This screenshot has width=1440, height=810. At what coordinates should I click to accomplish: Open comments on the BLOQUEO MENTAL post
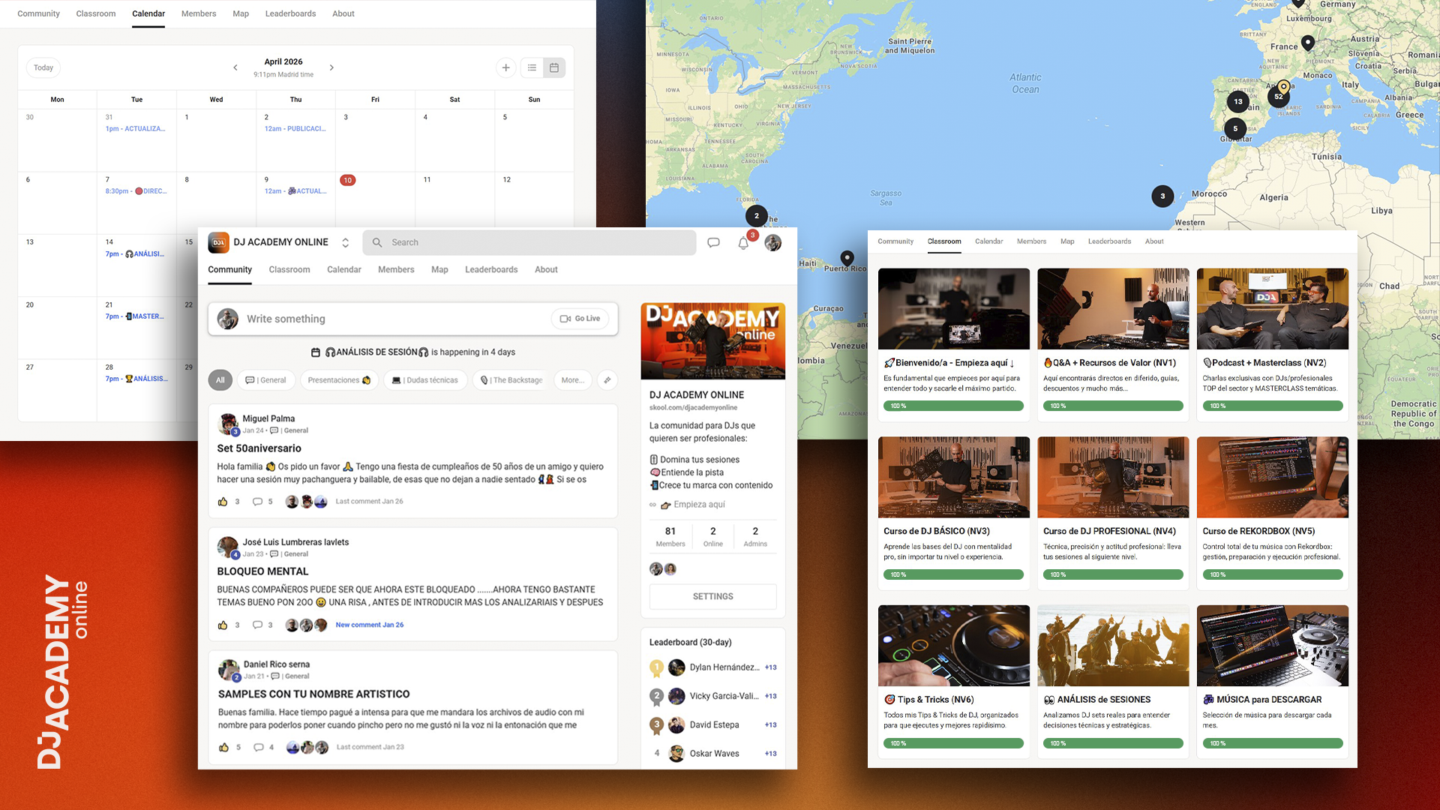coord(258,625)
